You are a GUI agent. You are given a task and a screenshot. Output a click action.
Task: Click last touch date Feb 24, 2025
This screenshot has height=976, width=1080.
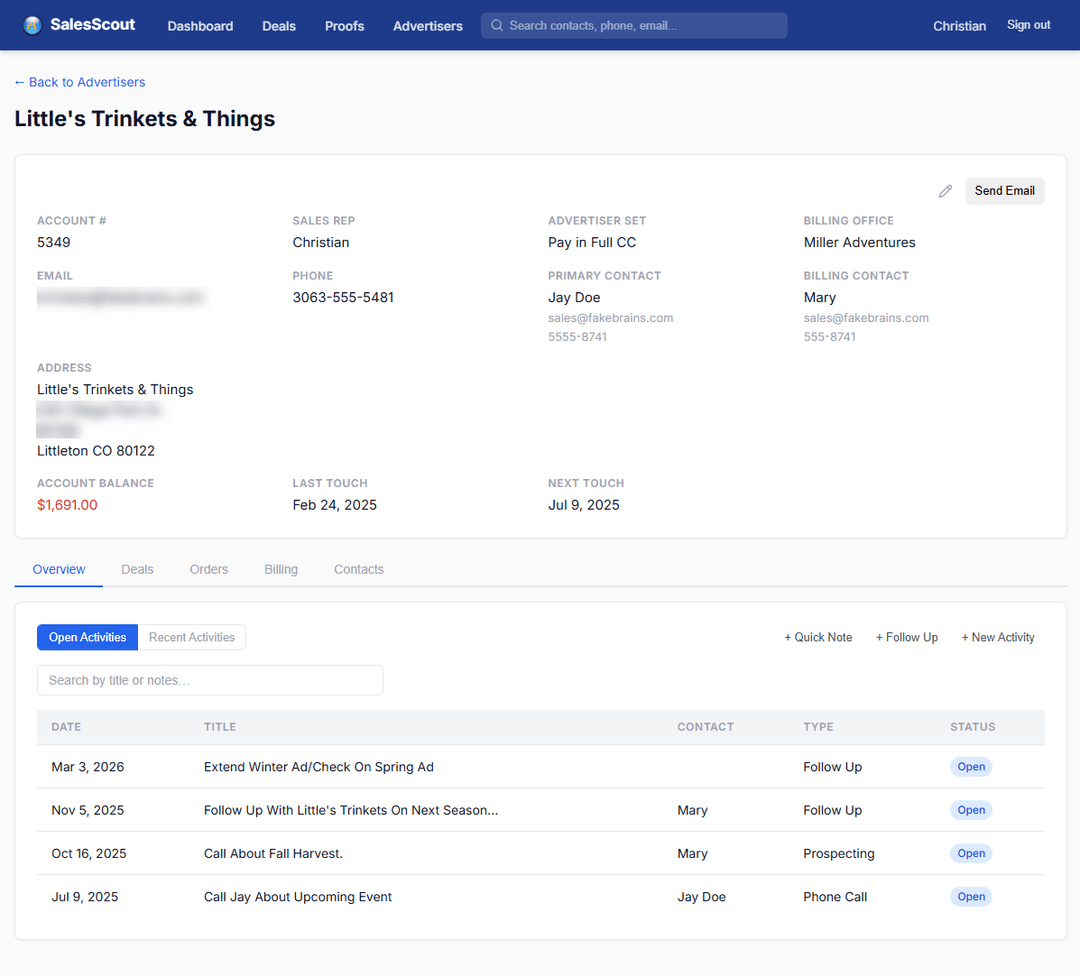coord(335,505)
